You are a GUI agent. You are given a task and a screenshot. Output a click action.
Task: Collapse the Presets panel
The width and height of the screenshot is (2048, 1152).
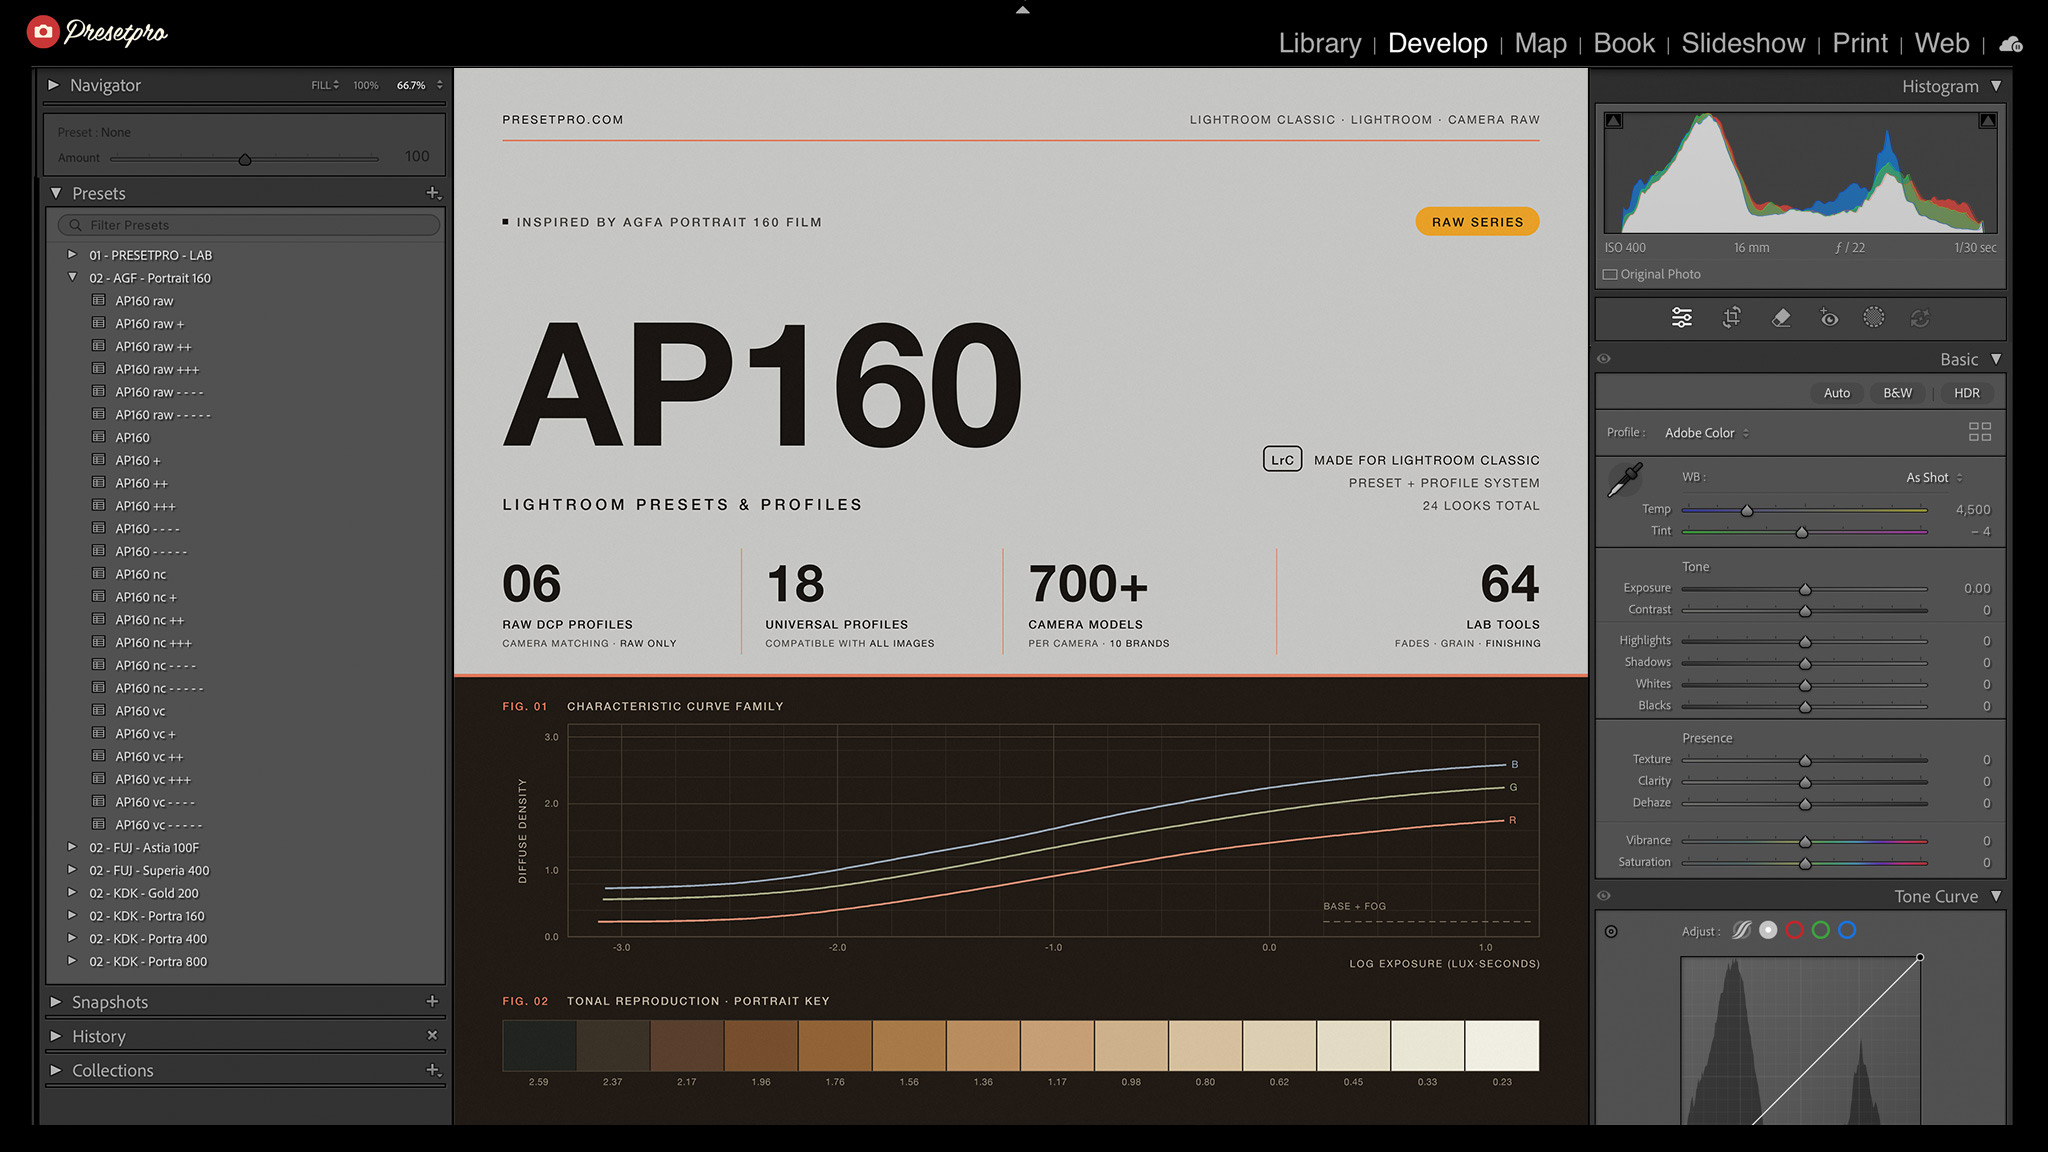click(x=56, y=193)
